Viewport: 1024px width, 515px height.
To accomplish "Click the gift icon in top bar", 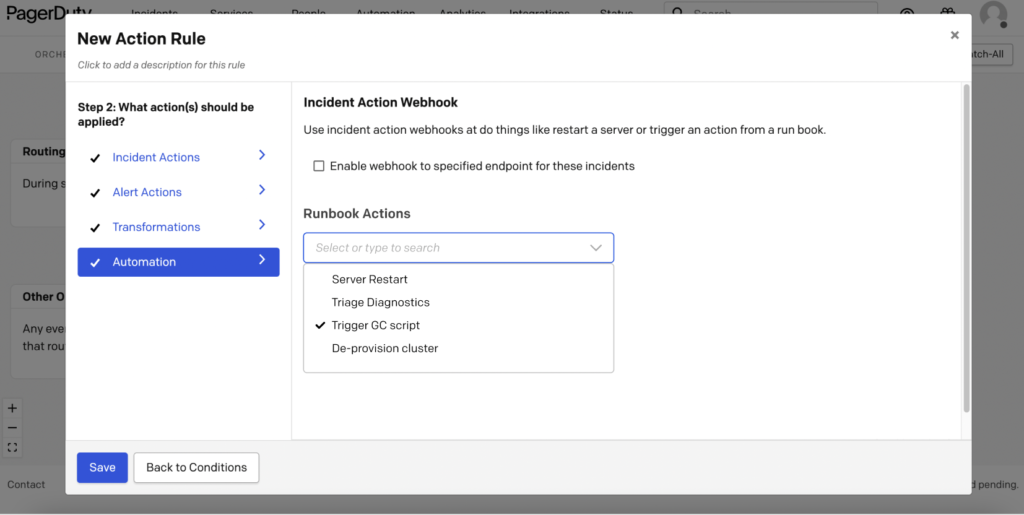I will [947, 13].
